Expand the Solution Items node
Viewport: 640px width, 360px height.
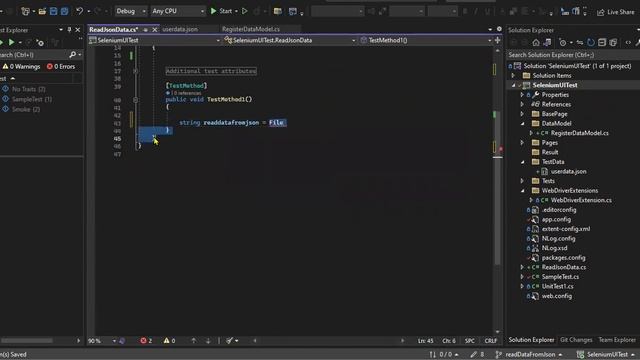pos(513,76)
